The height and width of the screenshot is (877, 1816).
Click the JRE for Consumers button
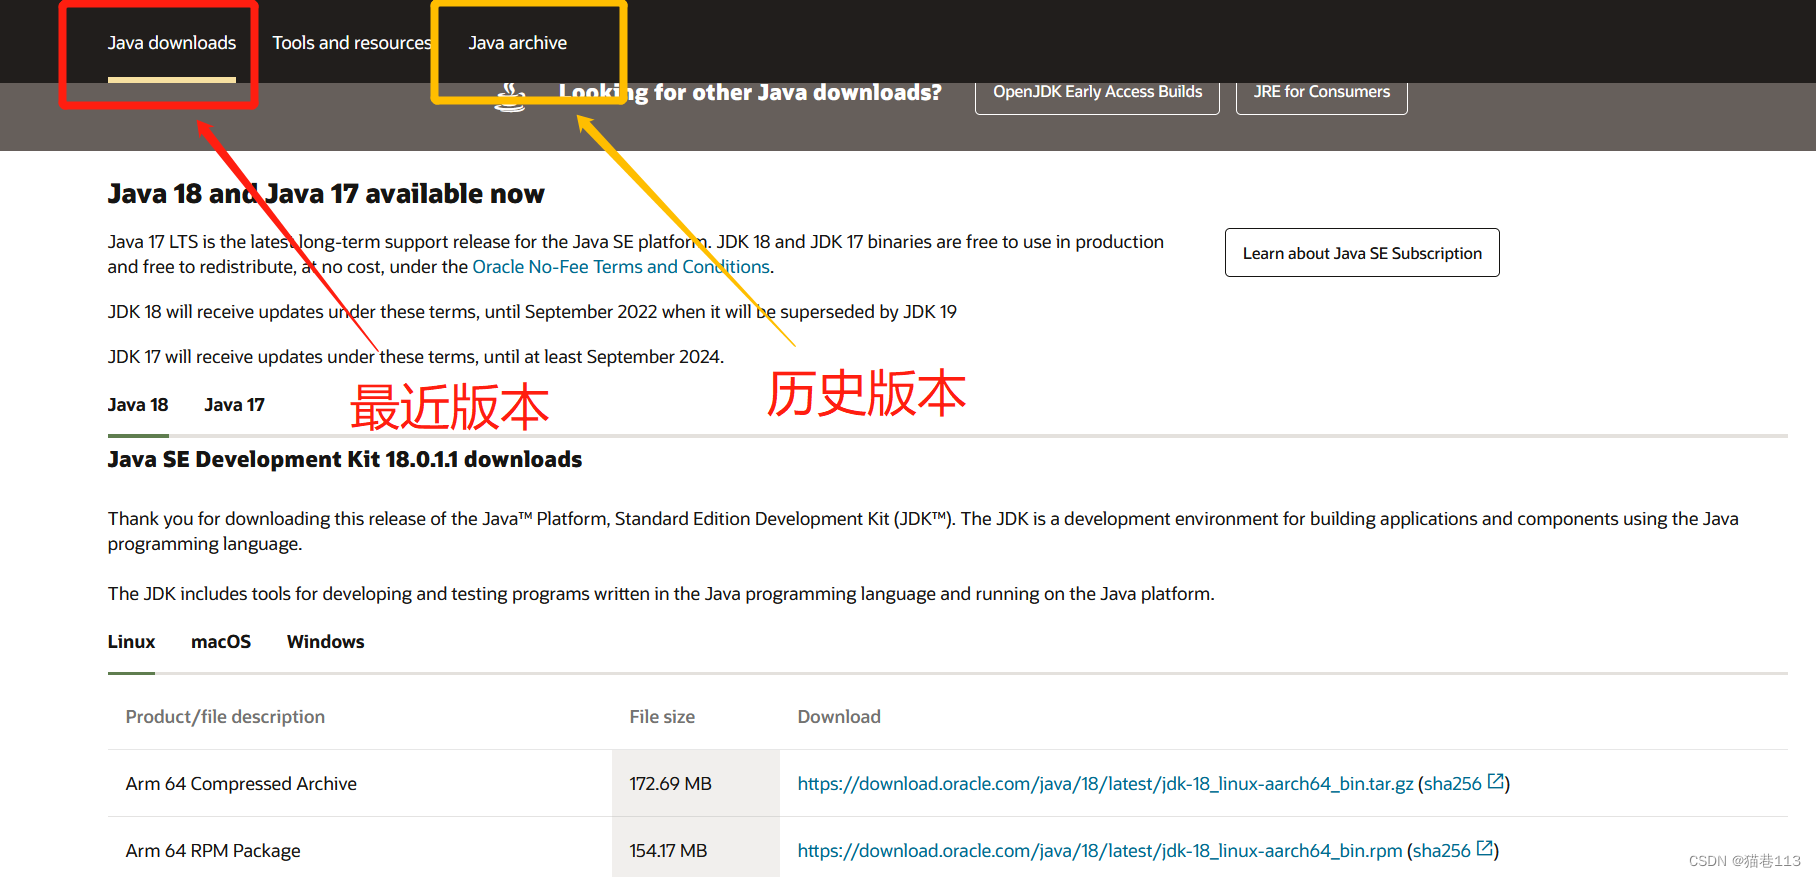pyautogui.click(x=1321, y=92)
